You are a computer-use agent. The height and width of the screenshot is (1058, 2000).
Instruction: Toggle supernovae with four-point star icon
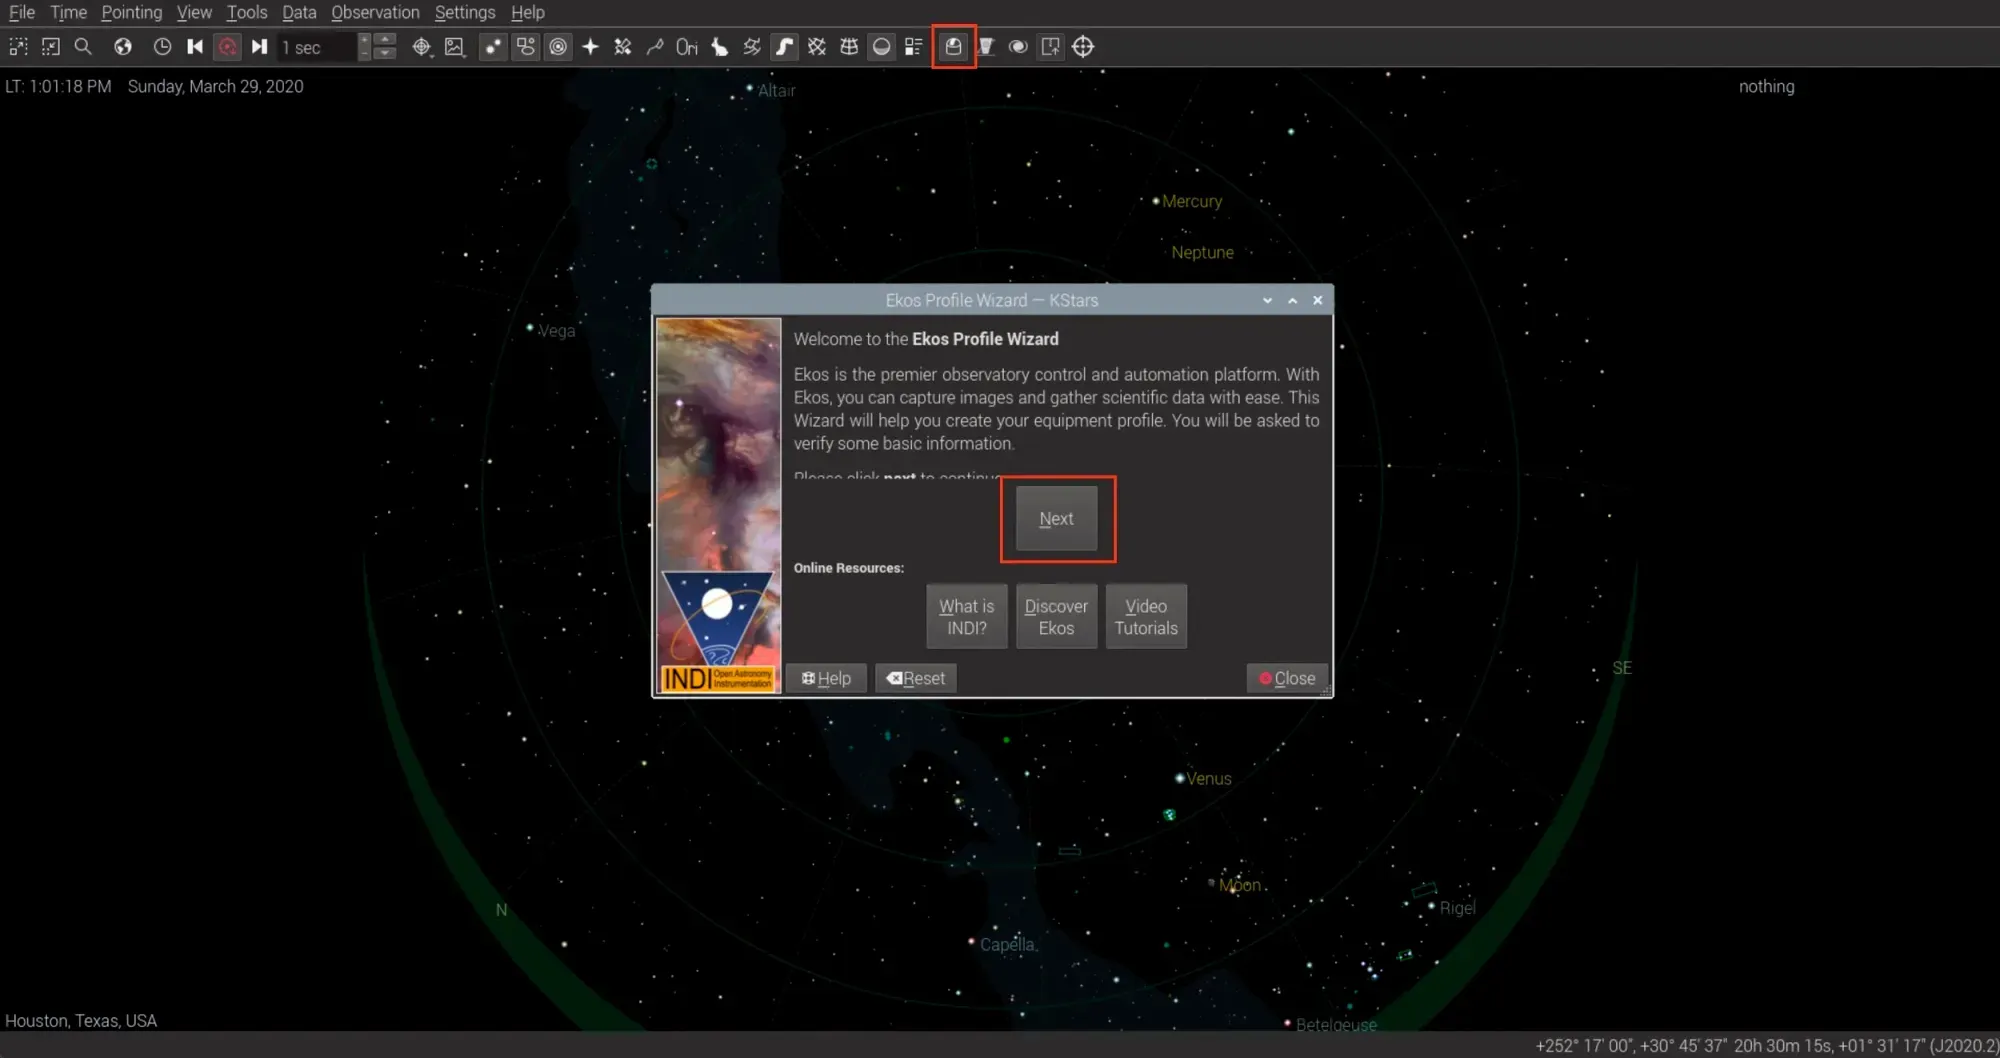point(591,47)
